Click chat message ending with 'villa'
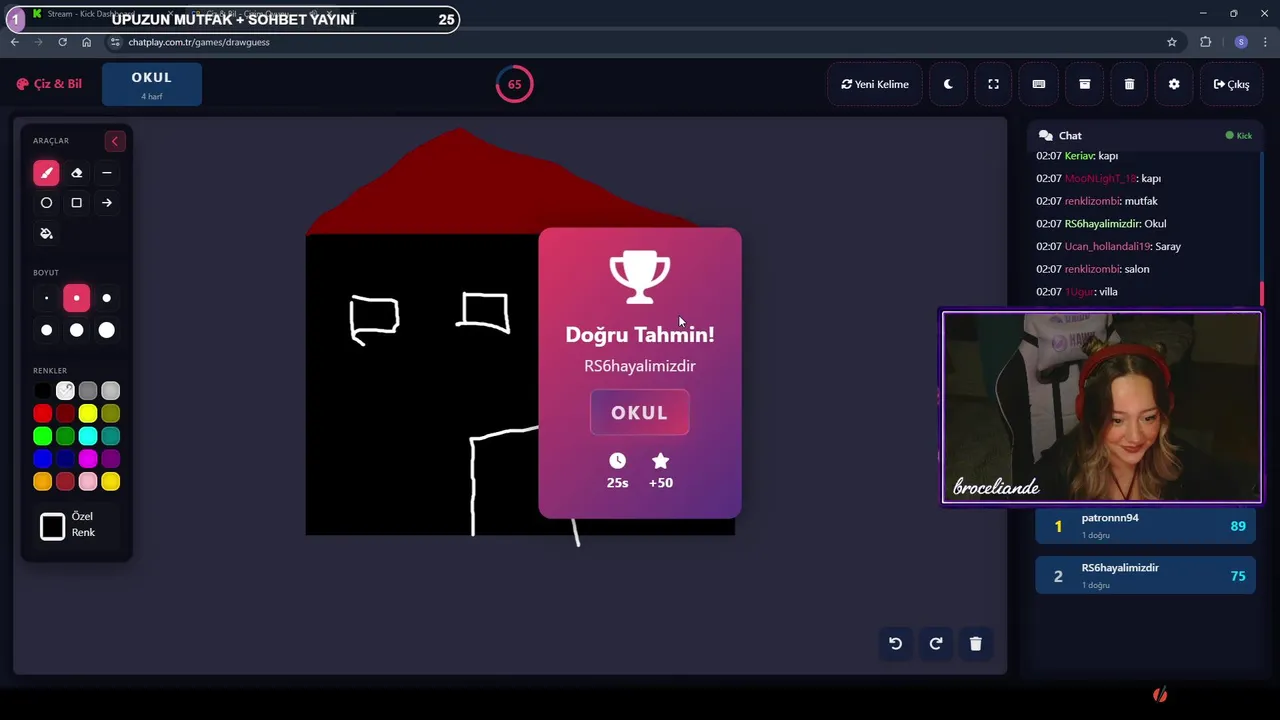 click(x=1077, y=292)
